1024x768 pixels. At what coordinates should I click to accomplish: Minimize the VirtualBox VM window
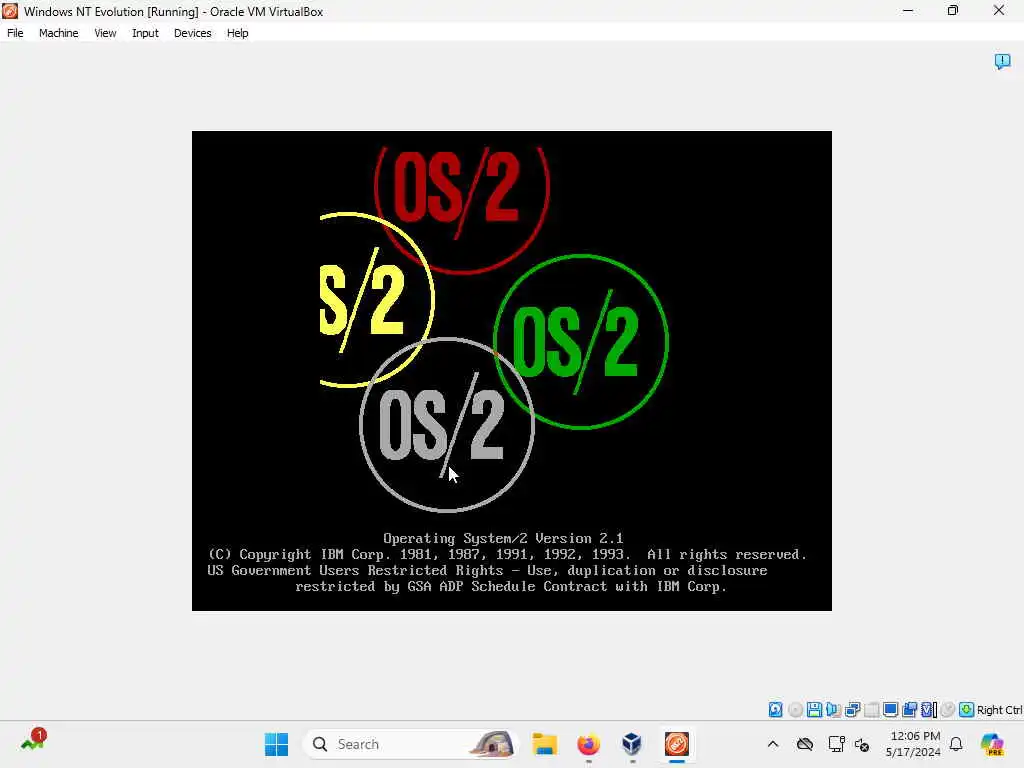pos(908,10)
